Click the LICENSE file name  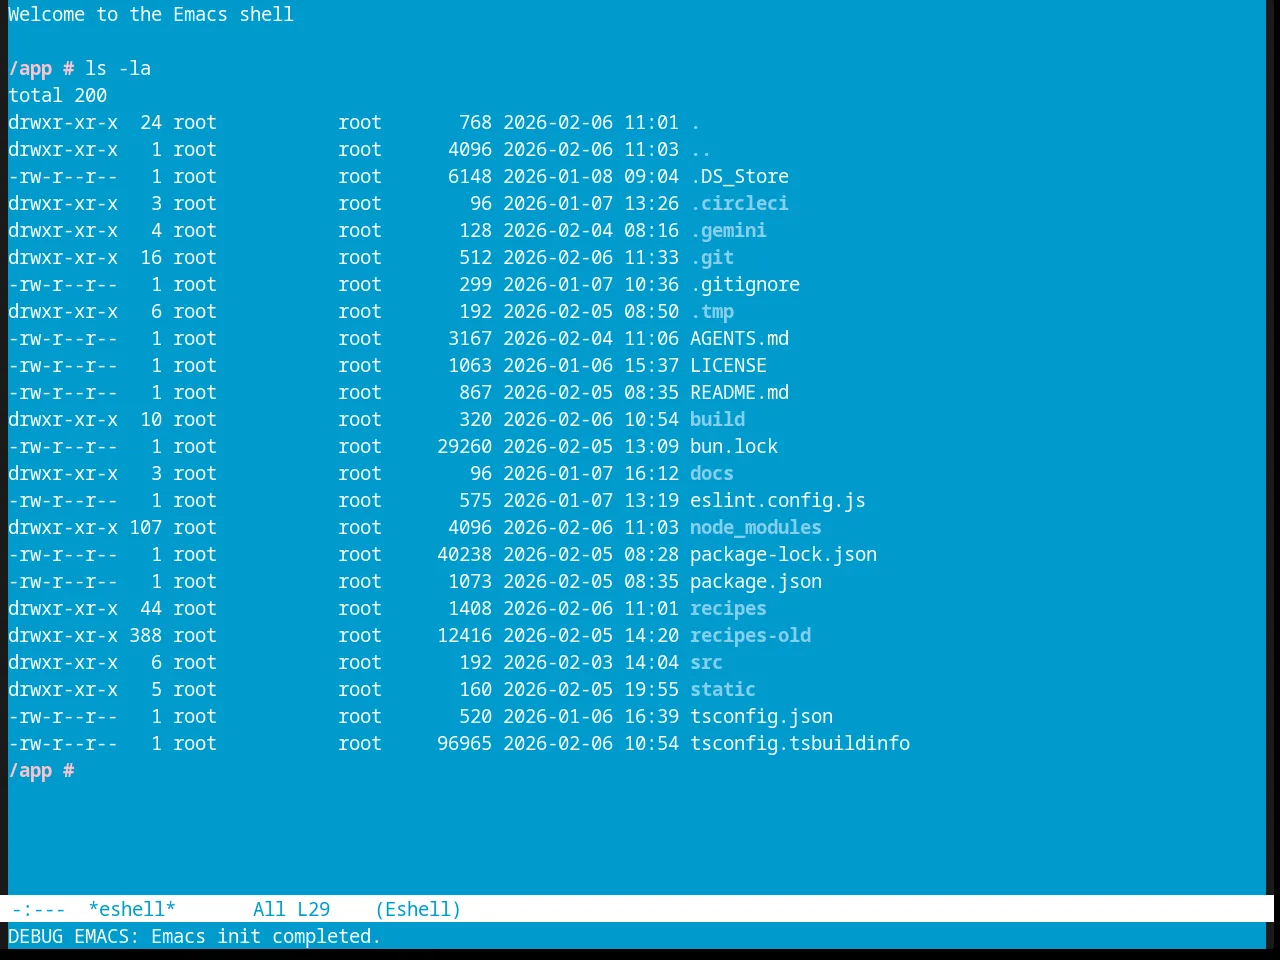point(728,365)
